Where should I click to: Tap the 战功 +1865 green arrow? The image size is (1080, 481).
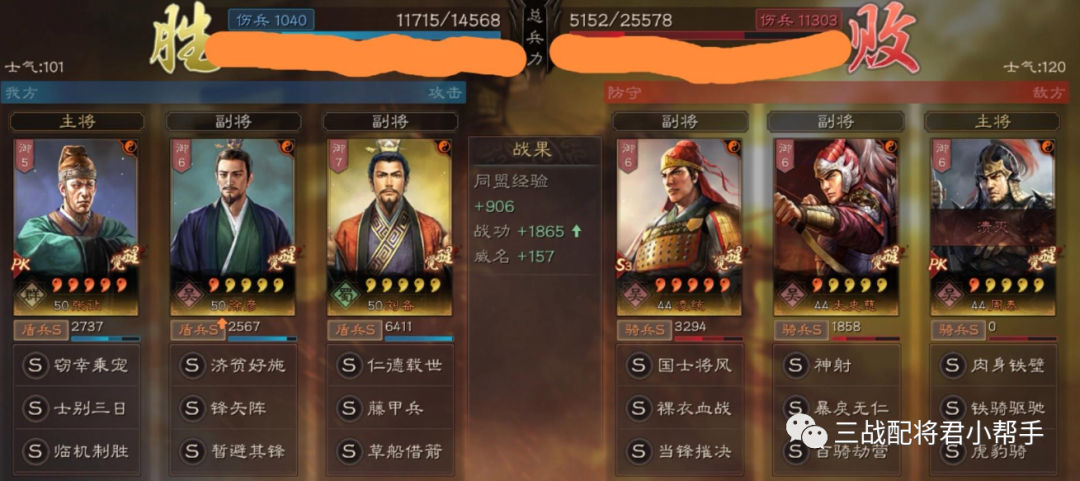[x=576, y=231]
